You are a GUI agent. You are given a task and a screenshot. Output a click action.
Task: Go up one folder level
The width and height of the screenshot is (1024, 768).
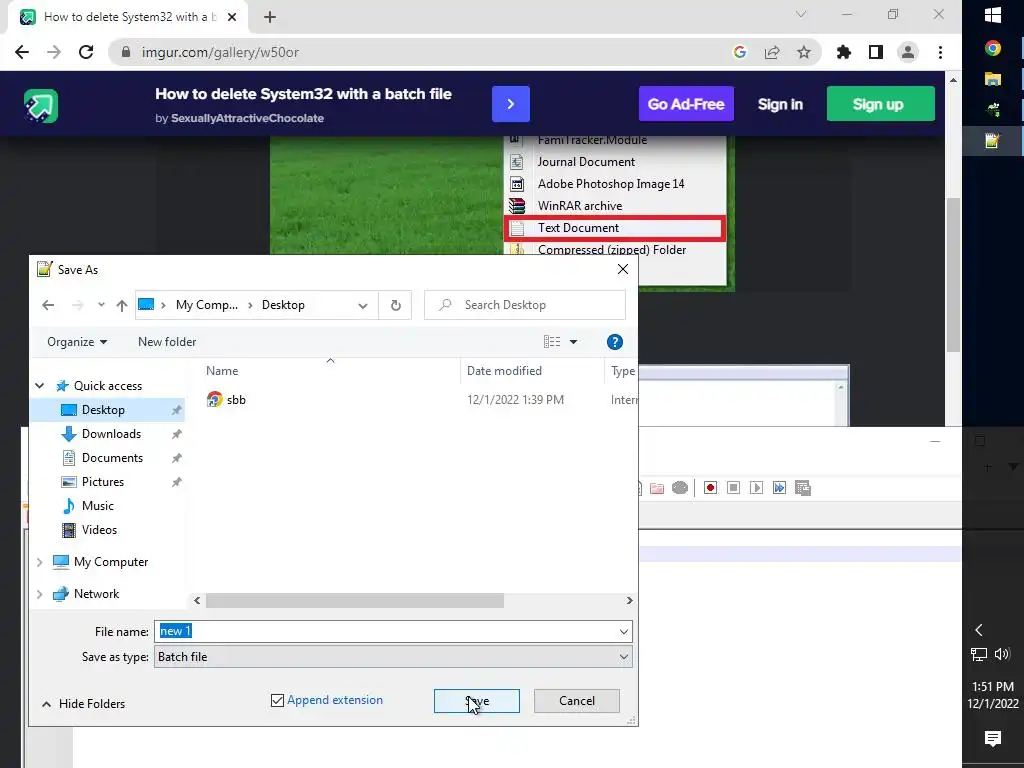click(x=121, y=305)
